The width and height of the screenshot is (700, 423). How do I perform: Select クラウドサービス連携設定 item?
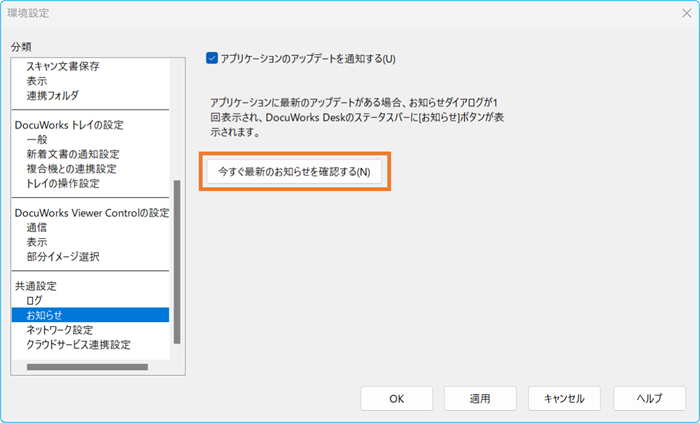[78, 345]
